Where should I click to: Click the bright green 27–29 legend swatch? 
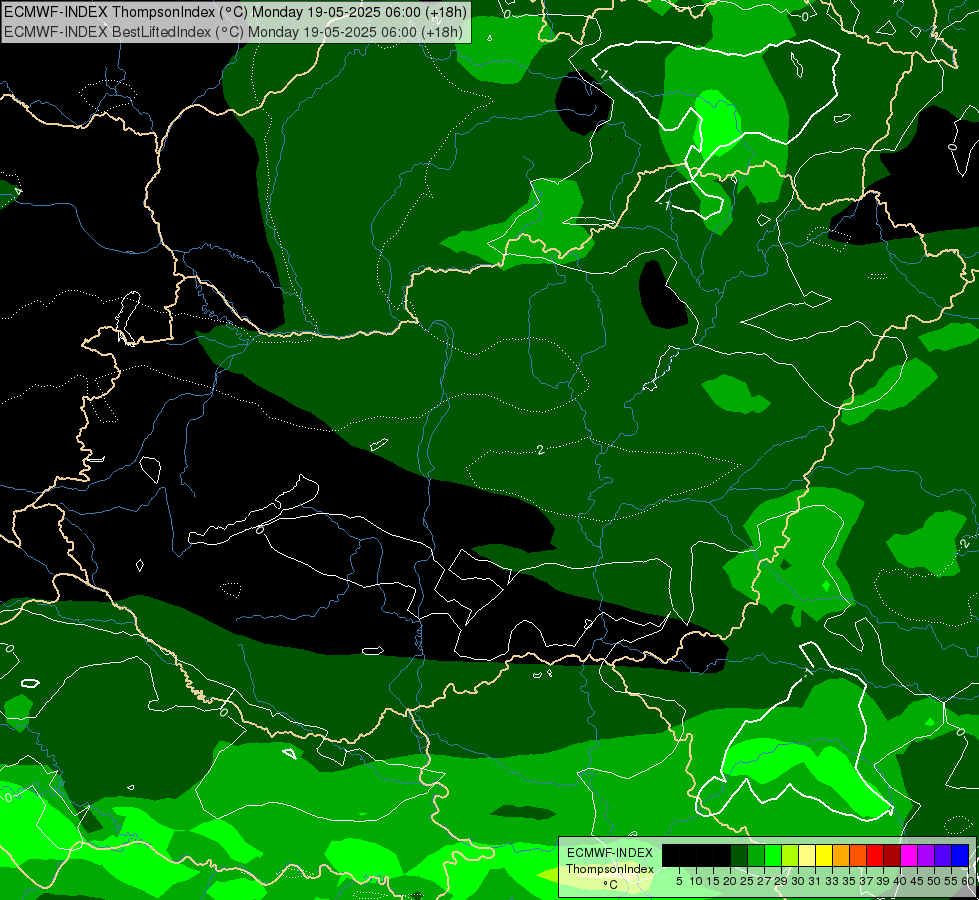773,856
